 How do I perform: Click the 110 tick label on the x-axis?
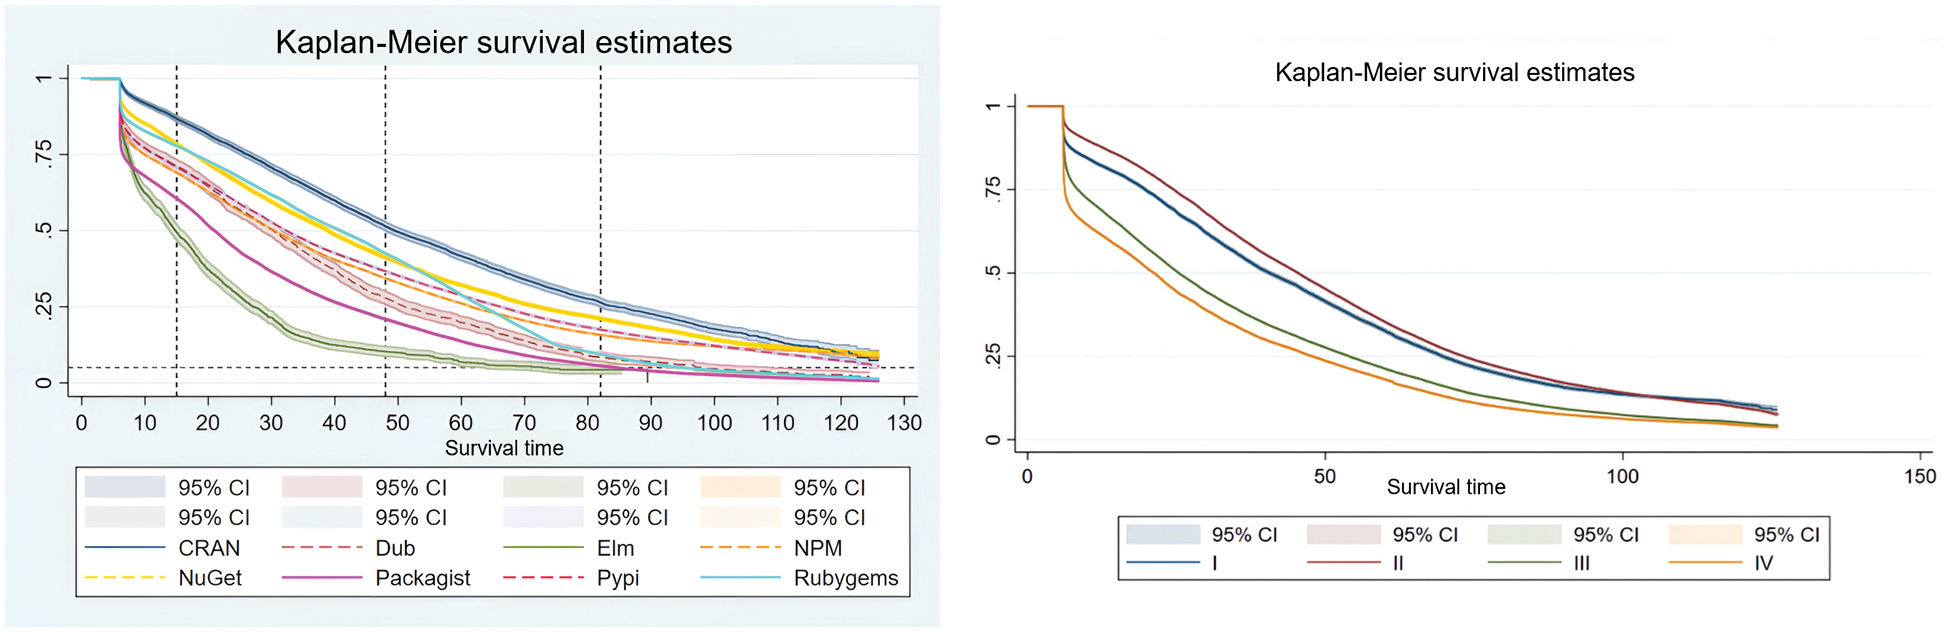click(778, 423)
